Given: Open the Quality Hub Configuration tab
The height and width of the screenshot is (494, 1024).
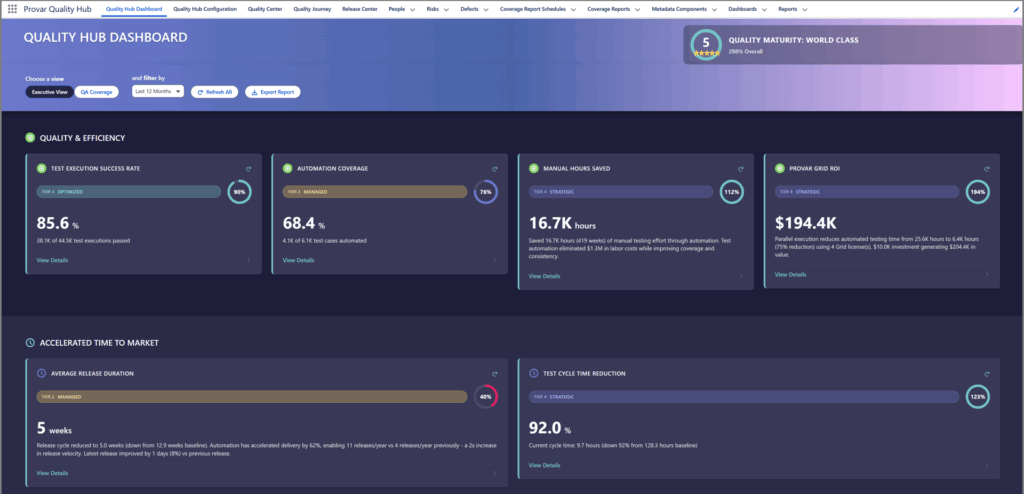Looking at the screenshot, I should [205, 9].
